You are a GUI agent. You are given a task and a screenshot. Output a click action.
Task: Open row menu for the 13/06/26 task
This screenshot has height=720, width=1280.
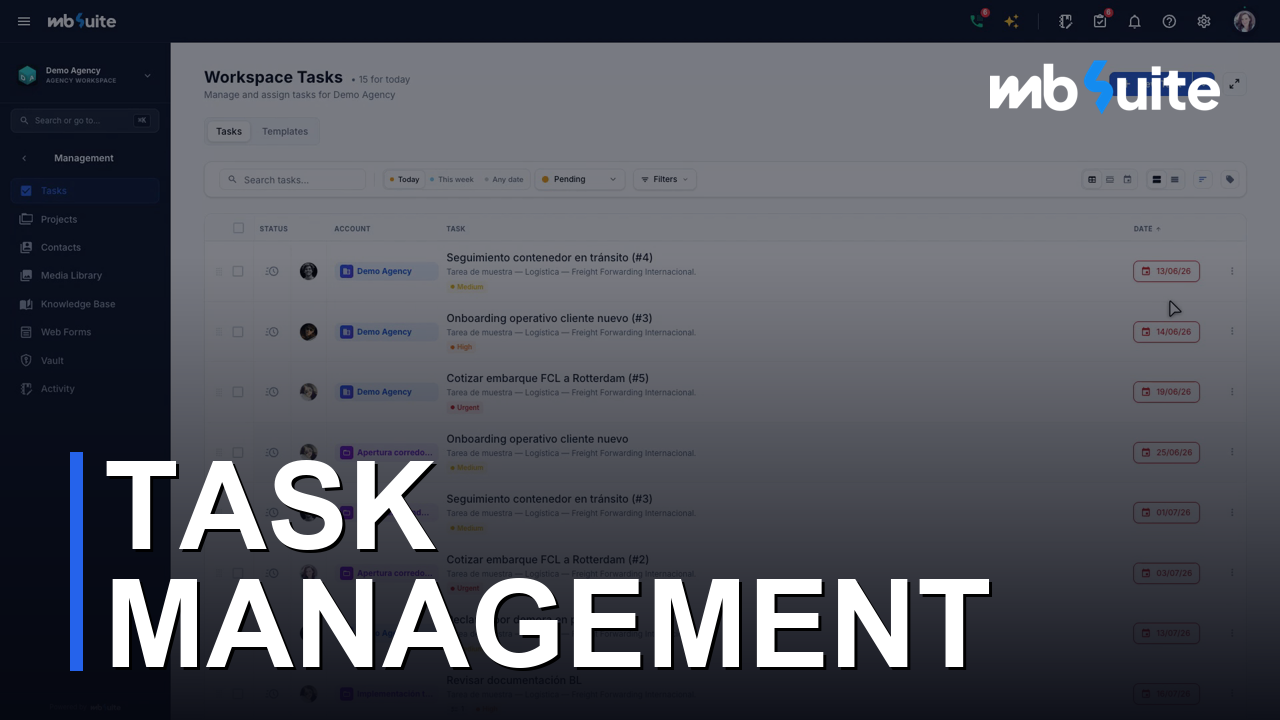point(1232,271)
